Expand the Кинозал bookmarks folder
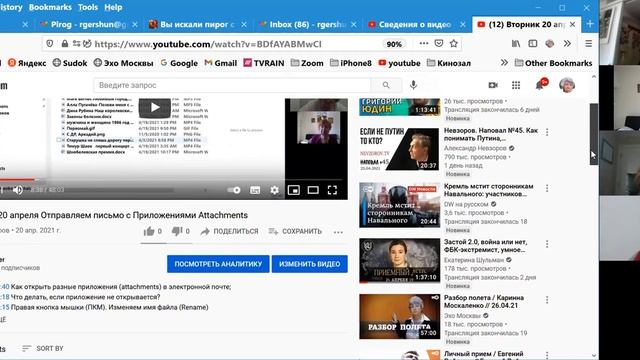640x360 pixels. point(449,63)
